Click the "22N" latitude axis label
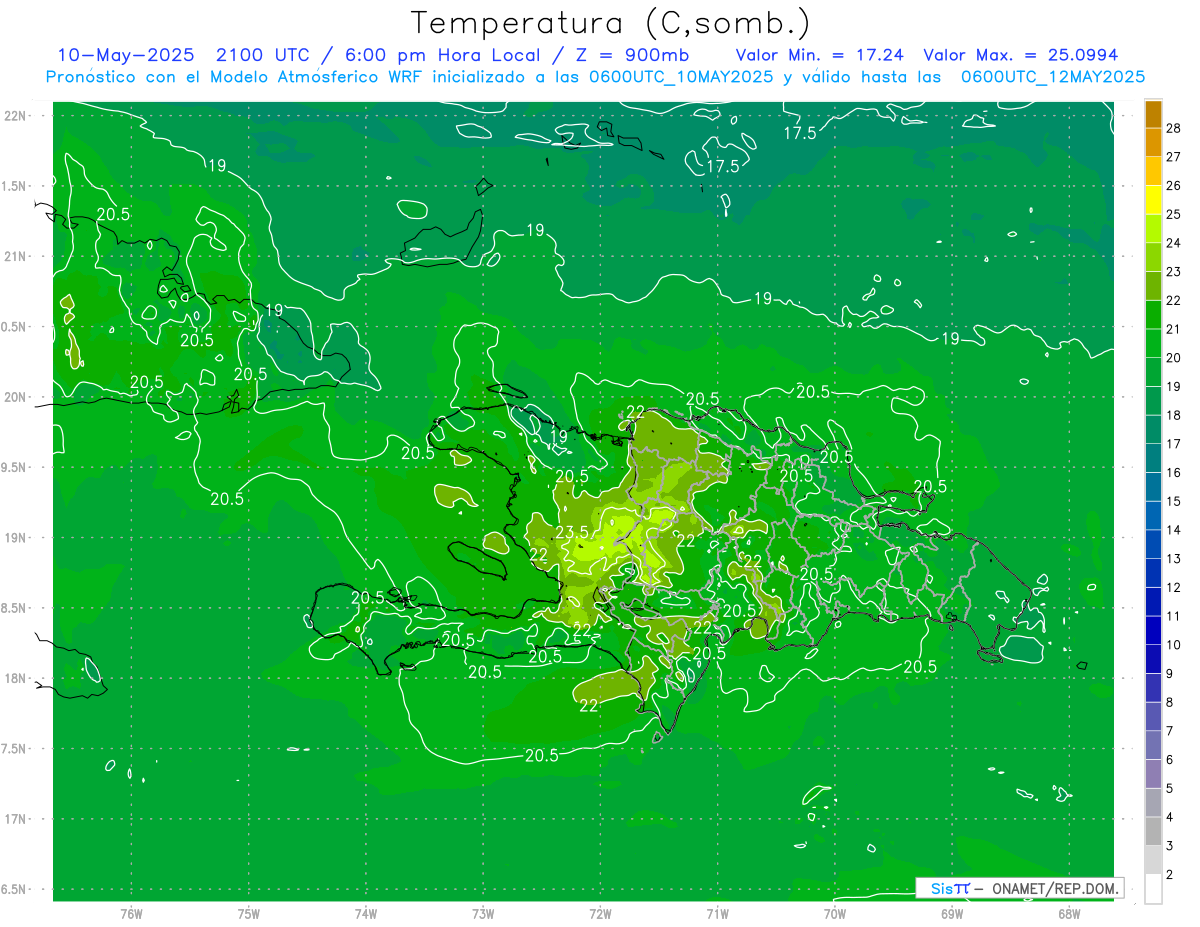 click(14, 115)
